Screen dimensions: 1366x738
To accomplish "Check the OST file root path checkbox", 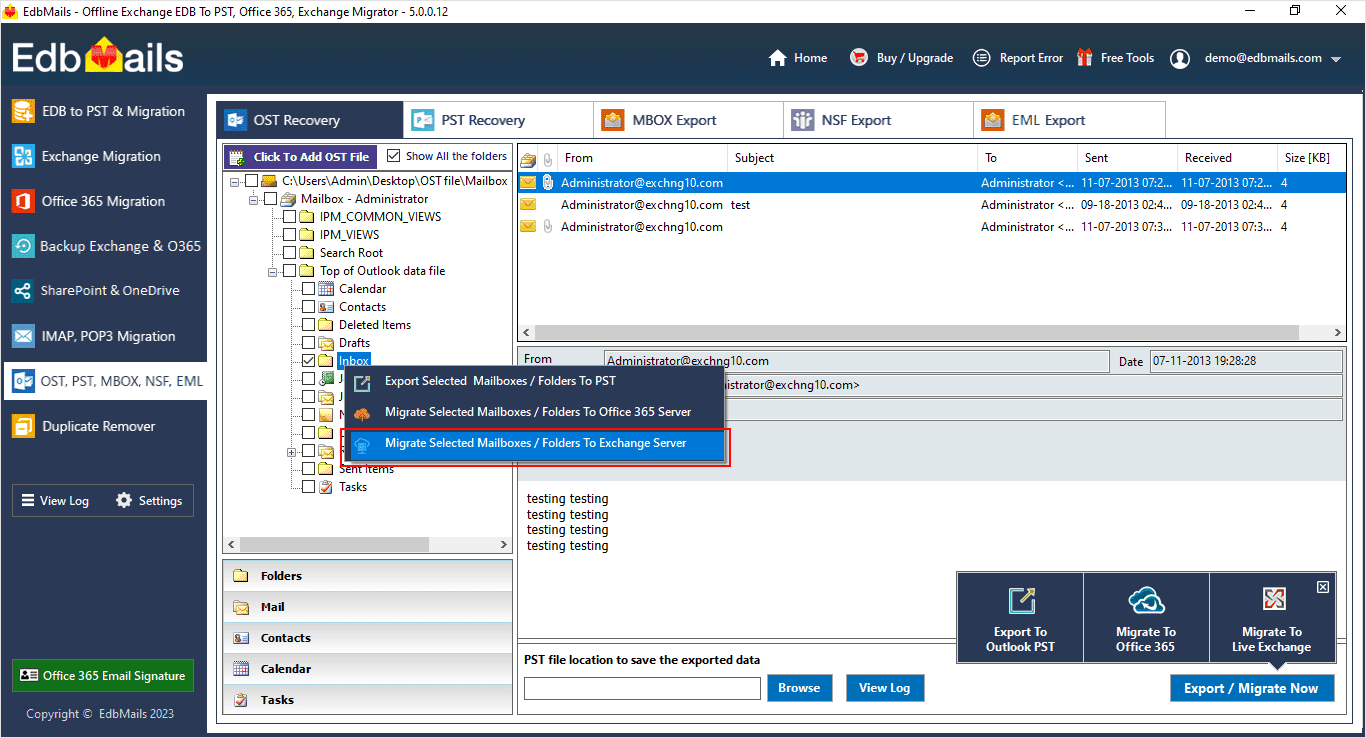I will [x=251, y=181].
